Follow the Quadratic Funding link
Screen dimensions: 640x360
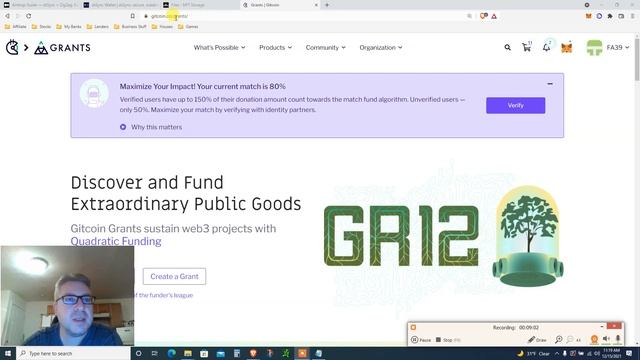[116, 241]
